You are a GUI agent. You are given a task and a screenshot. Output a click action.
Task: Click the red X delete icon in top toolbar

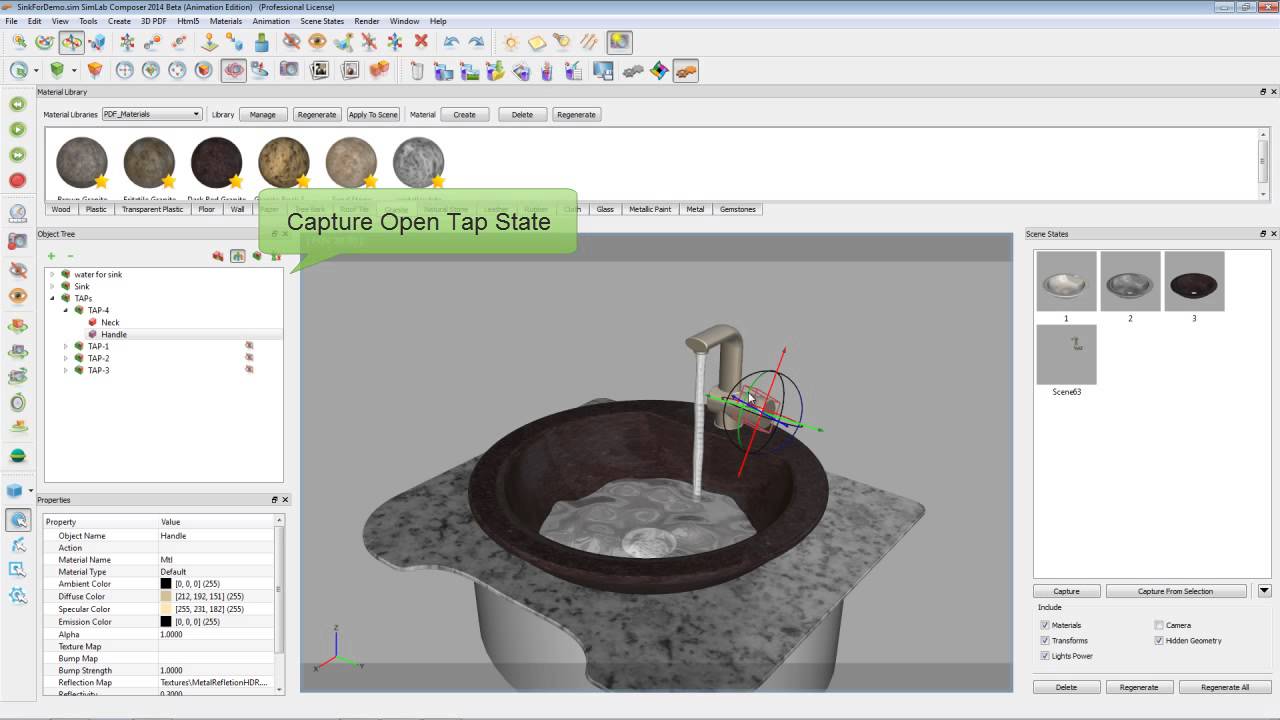(x=421, y=42)
